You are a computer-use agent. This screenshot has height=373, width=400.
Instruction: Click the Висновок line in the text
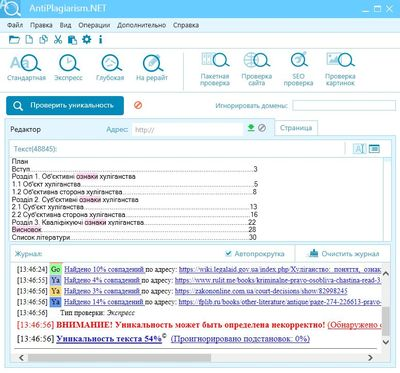(x=134, y=230)
